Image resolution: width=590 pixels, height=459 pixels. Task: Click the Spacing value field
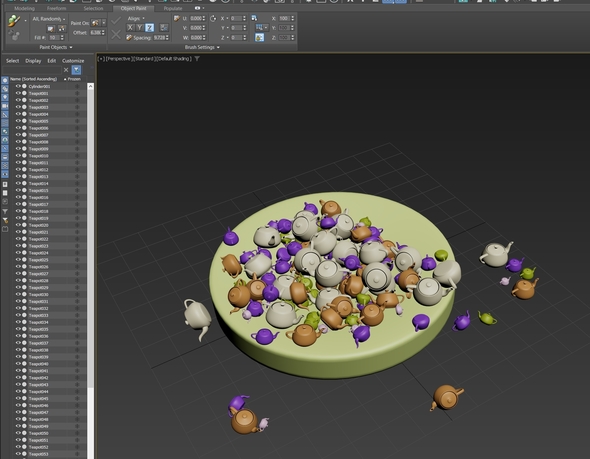point(160,38)
